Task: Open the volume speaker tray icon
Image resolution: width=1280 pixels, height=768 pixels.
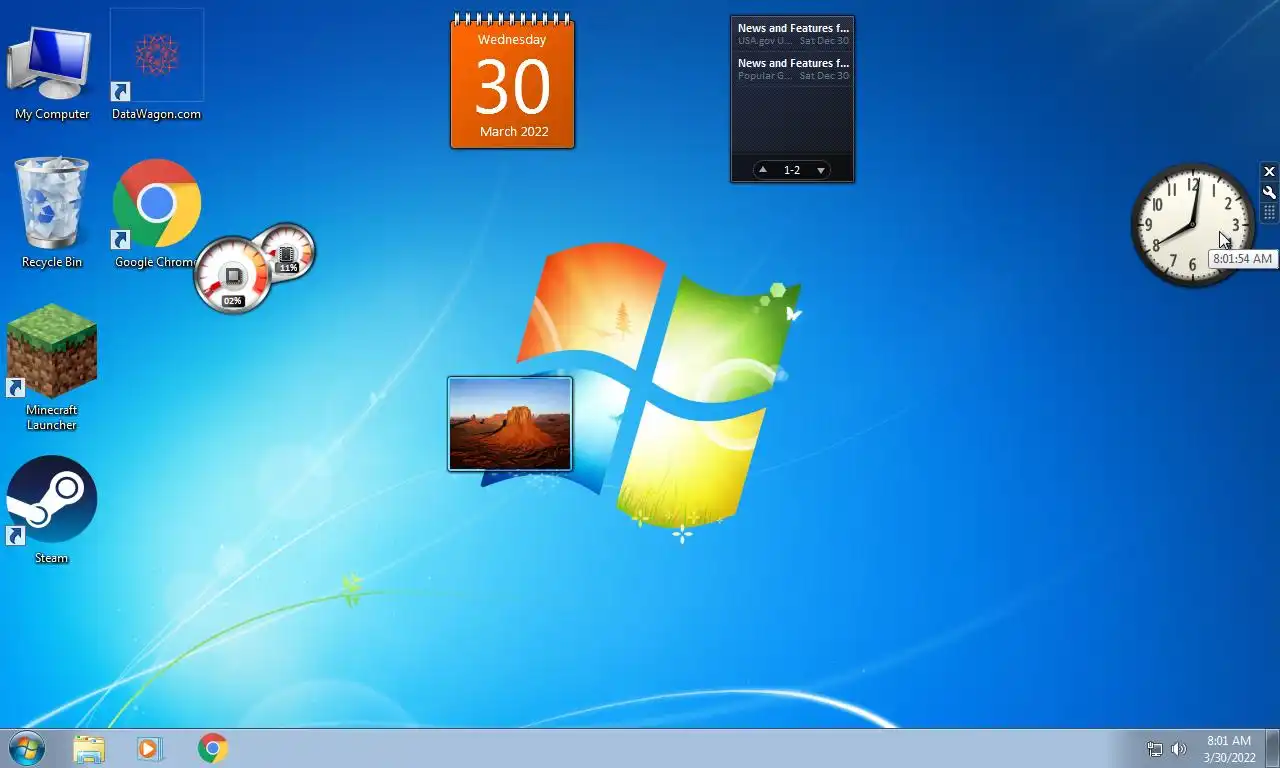Action: tap(1179, 749)
